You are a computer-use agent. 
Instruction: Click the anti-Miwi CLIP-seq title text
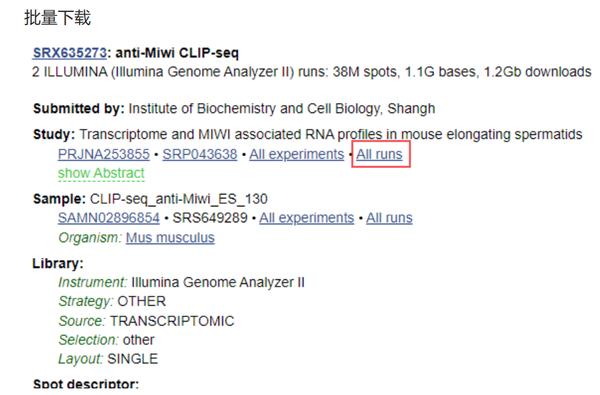point(177,53)
